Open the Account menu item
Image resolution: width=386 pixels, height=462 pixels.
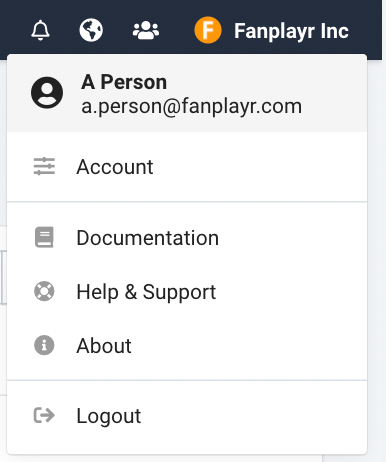[x=187, y=166]
